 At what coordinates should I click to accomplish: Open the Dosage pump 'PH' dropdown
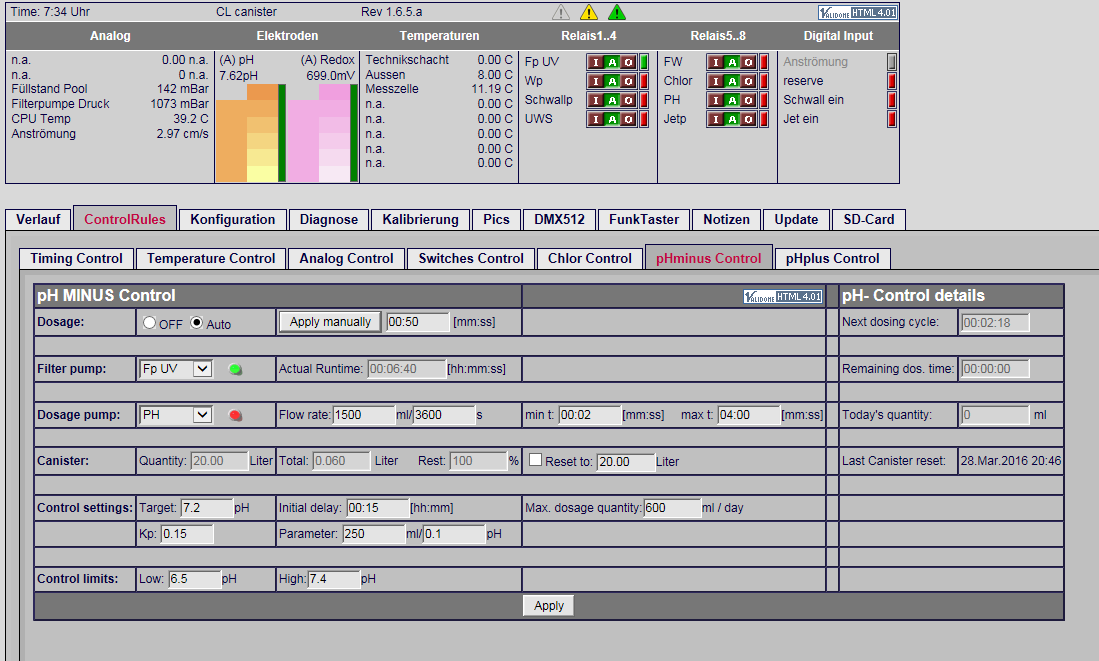coord(176,415)
